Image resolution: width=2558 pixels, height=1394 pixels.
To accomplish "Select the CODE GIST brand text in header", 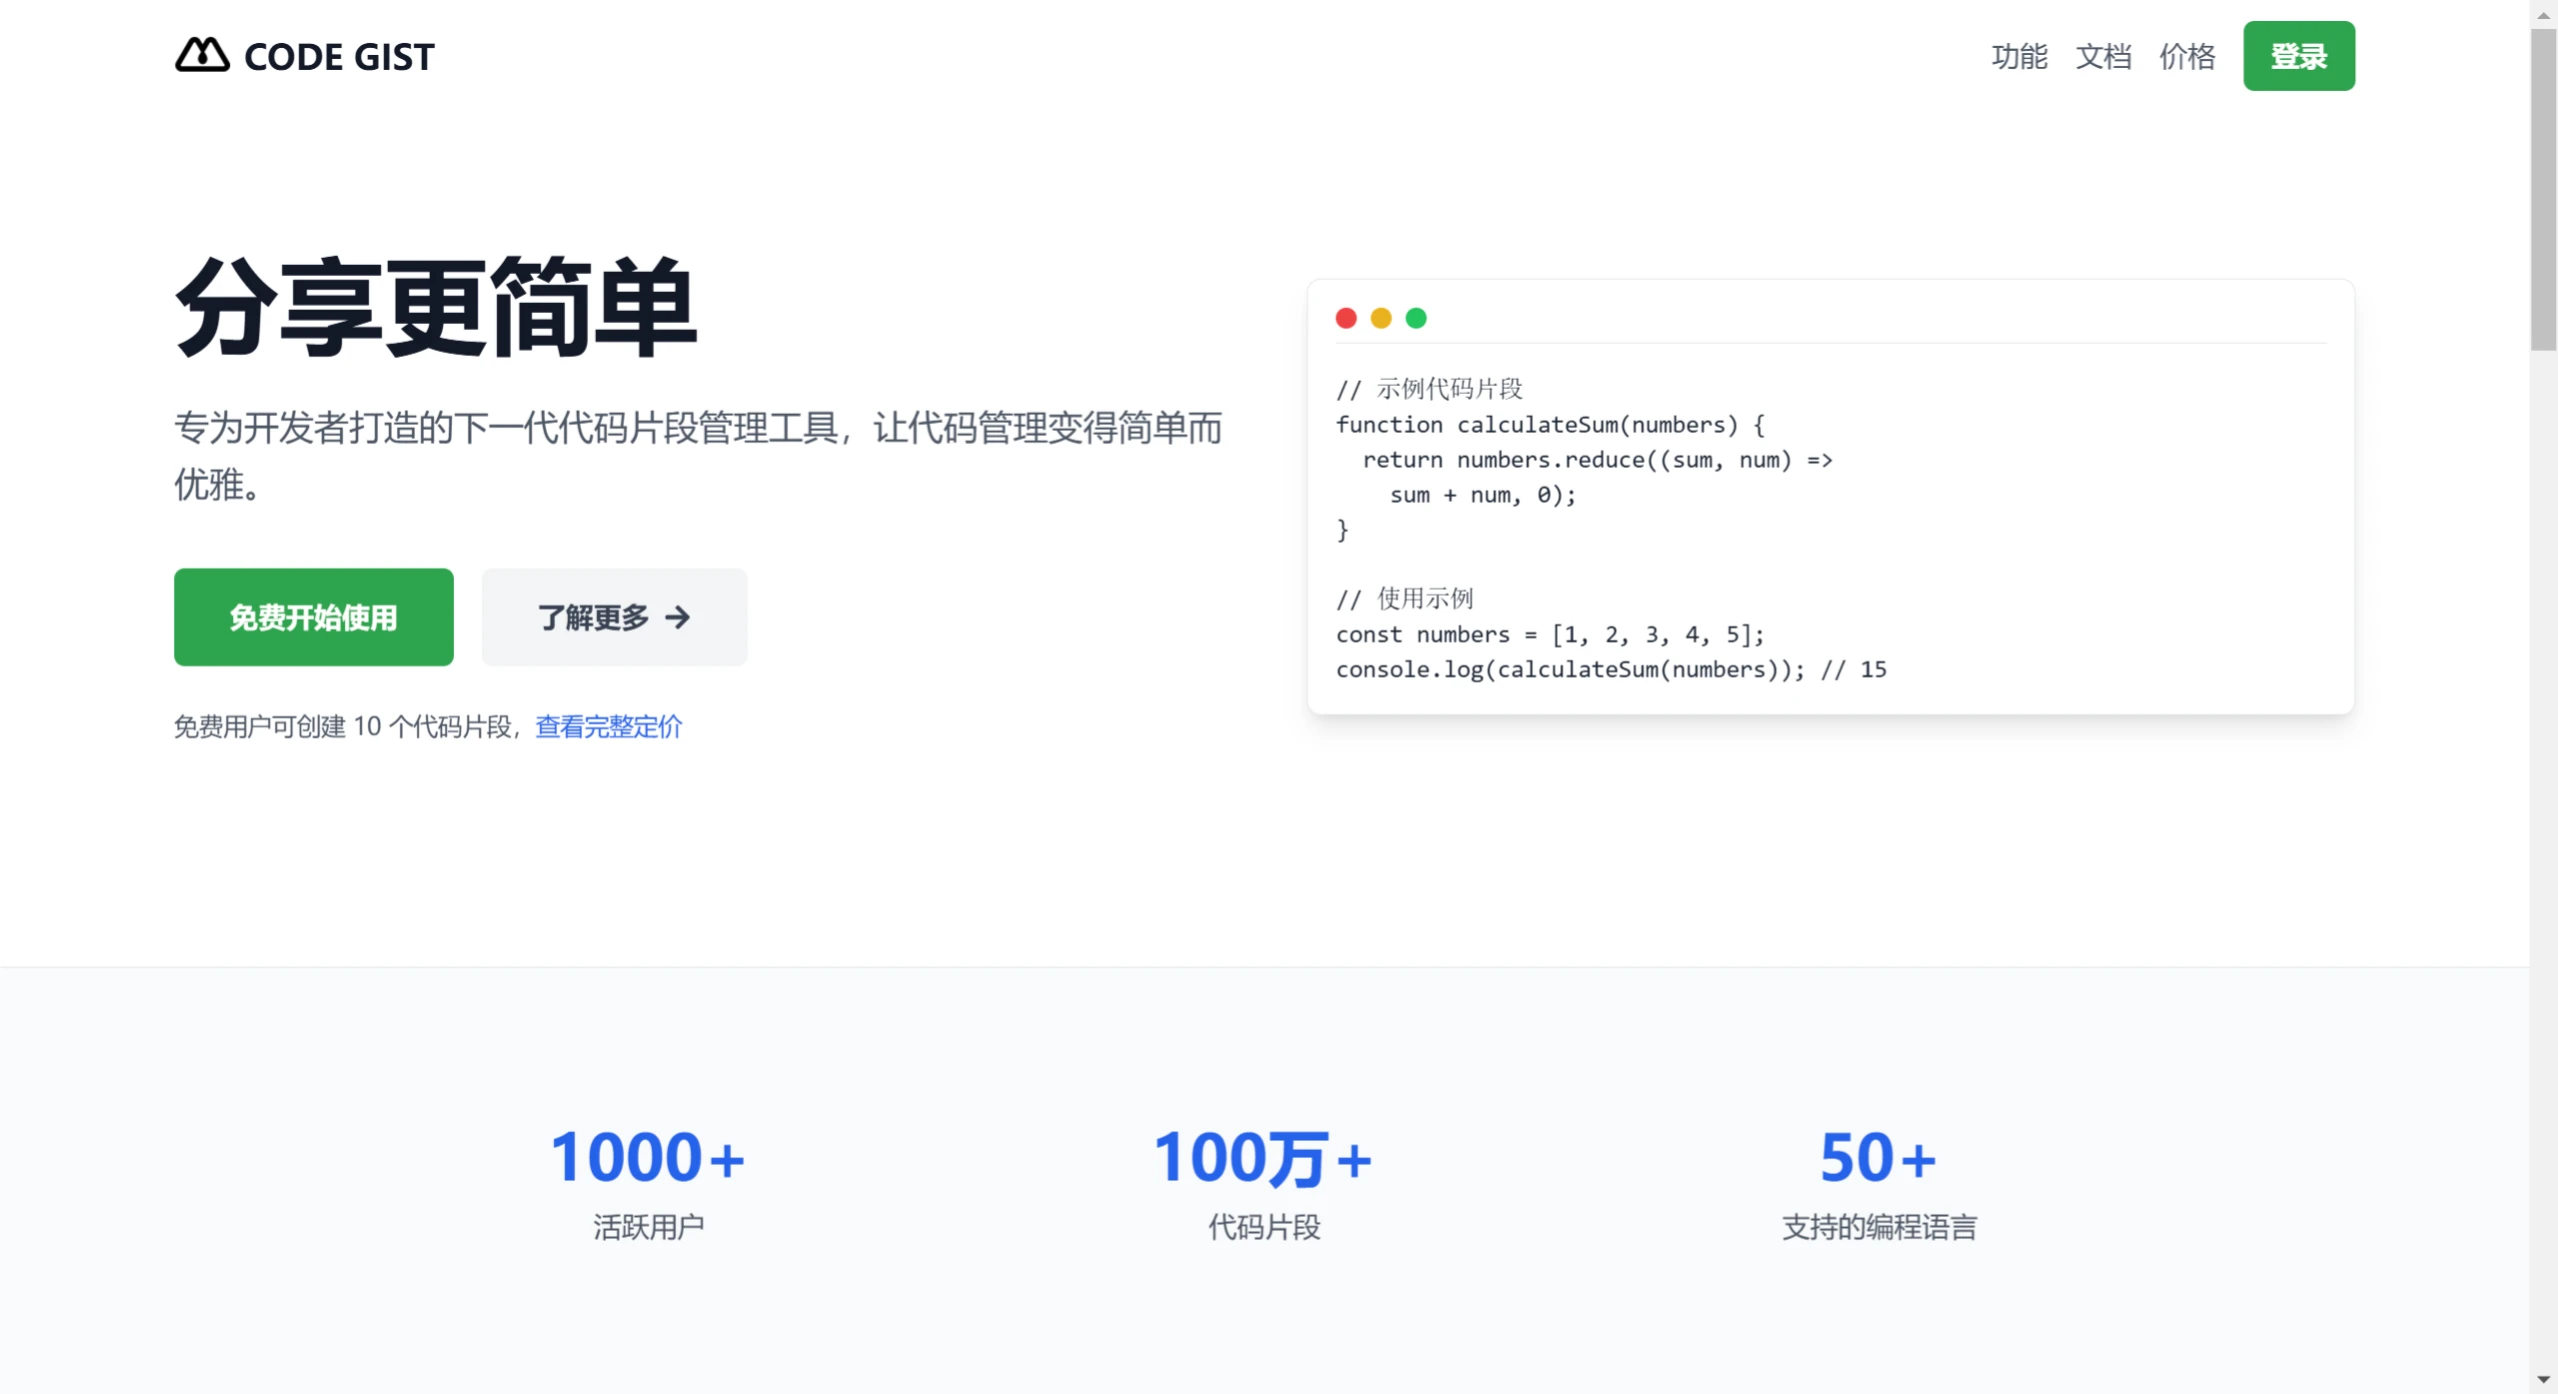I will coord(338,56).
